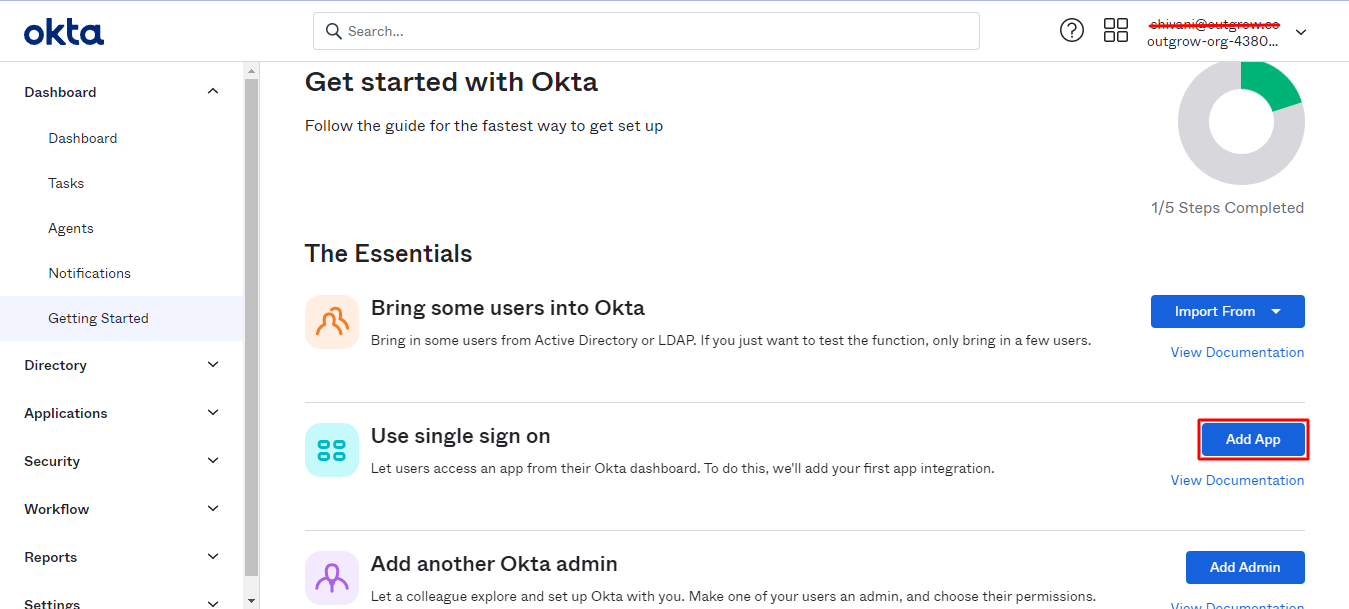Viewport: 1349px width, 609px height.
Task: Open View Documentation under Add App
Action: 1237,480
